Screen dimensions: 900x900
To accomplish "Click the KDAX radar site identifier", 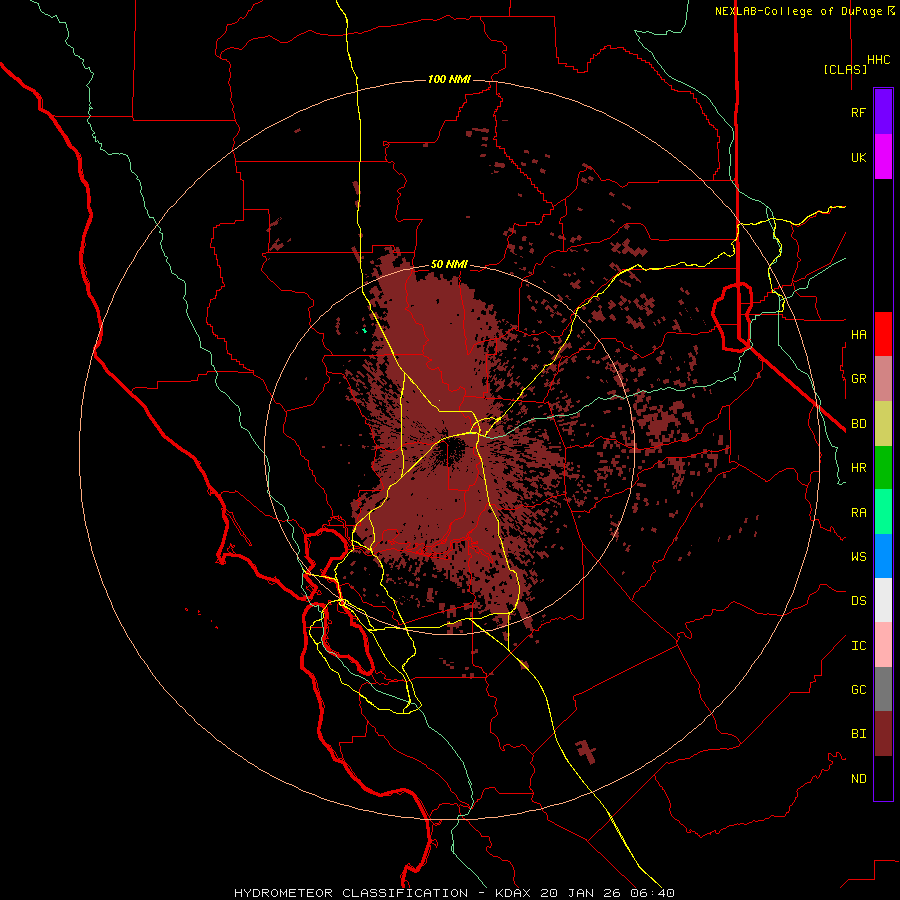I will click(x=513, y=893).
